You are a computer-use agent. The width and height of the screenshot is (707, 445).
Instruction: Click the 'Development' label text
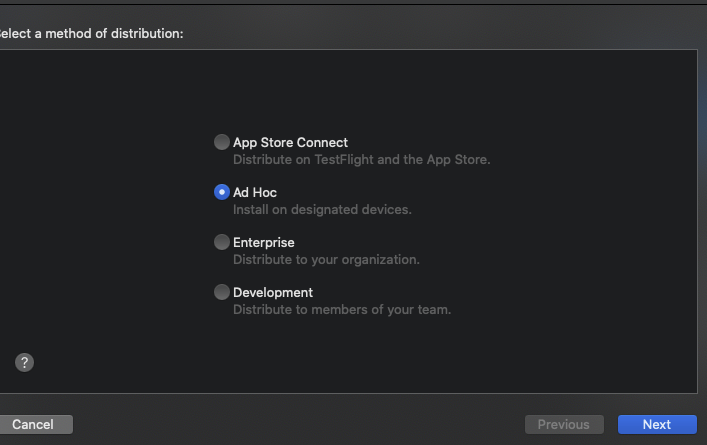(x=273, y=293)
